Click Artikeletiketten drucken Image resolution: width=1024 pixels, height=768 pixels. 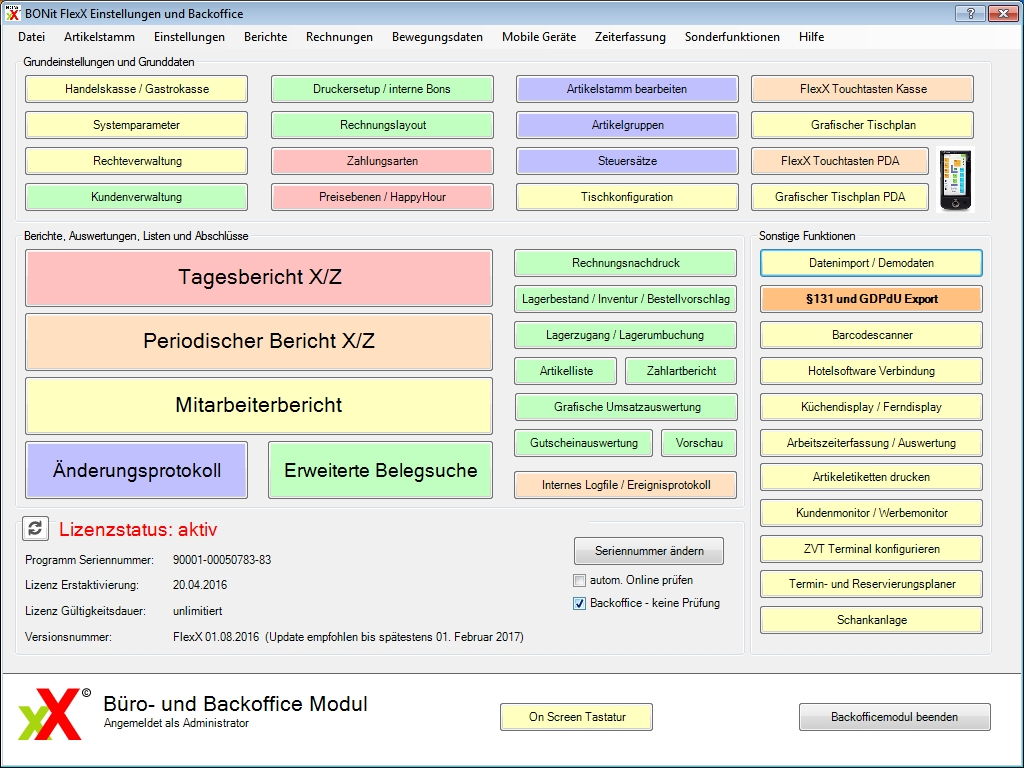coord(871,477)
